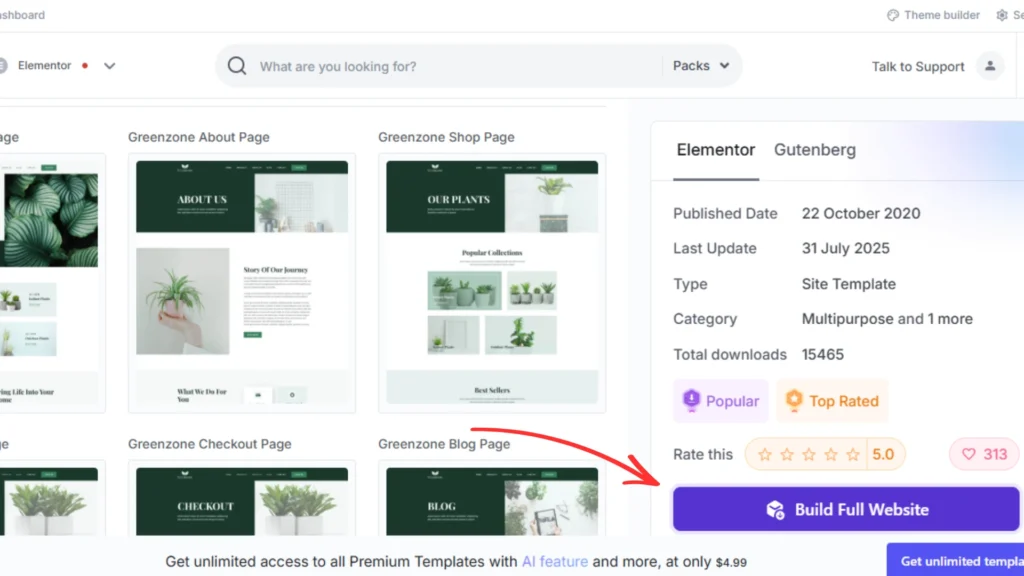This screenshot has width=1024, height=576.
Task: Click the settings gear icon at top right
Action: point(1002,15)
